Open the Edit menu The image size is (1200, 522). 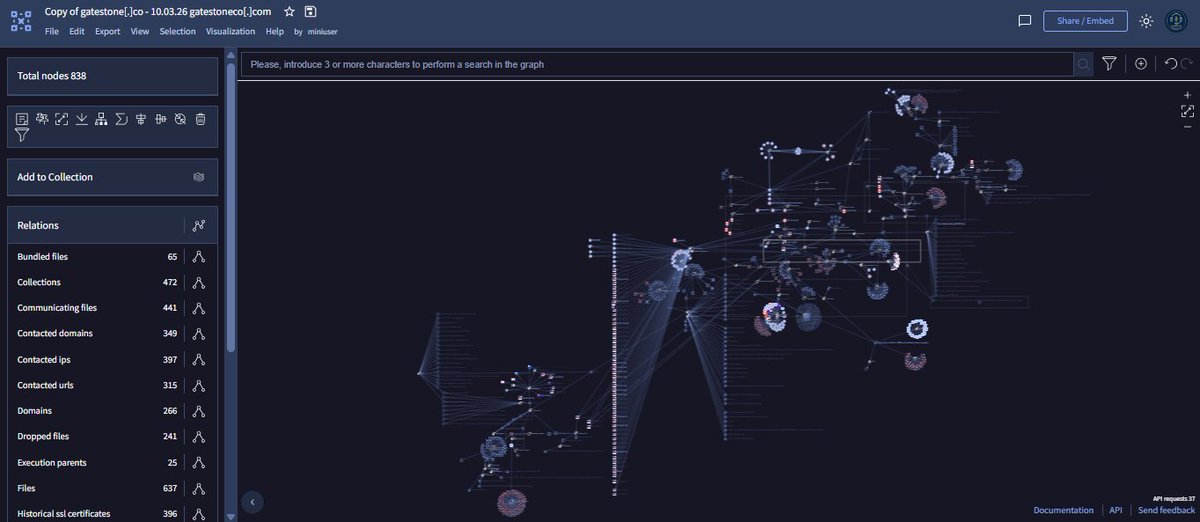coord(77,32)
